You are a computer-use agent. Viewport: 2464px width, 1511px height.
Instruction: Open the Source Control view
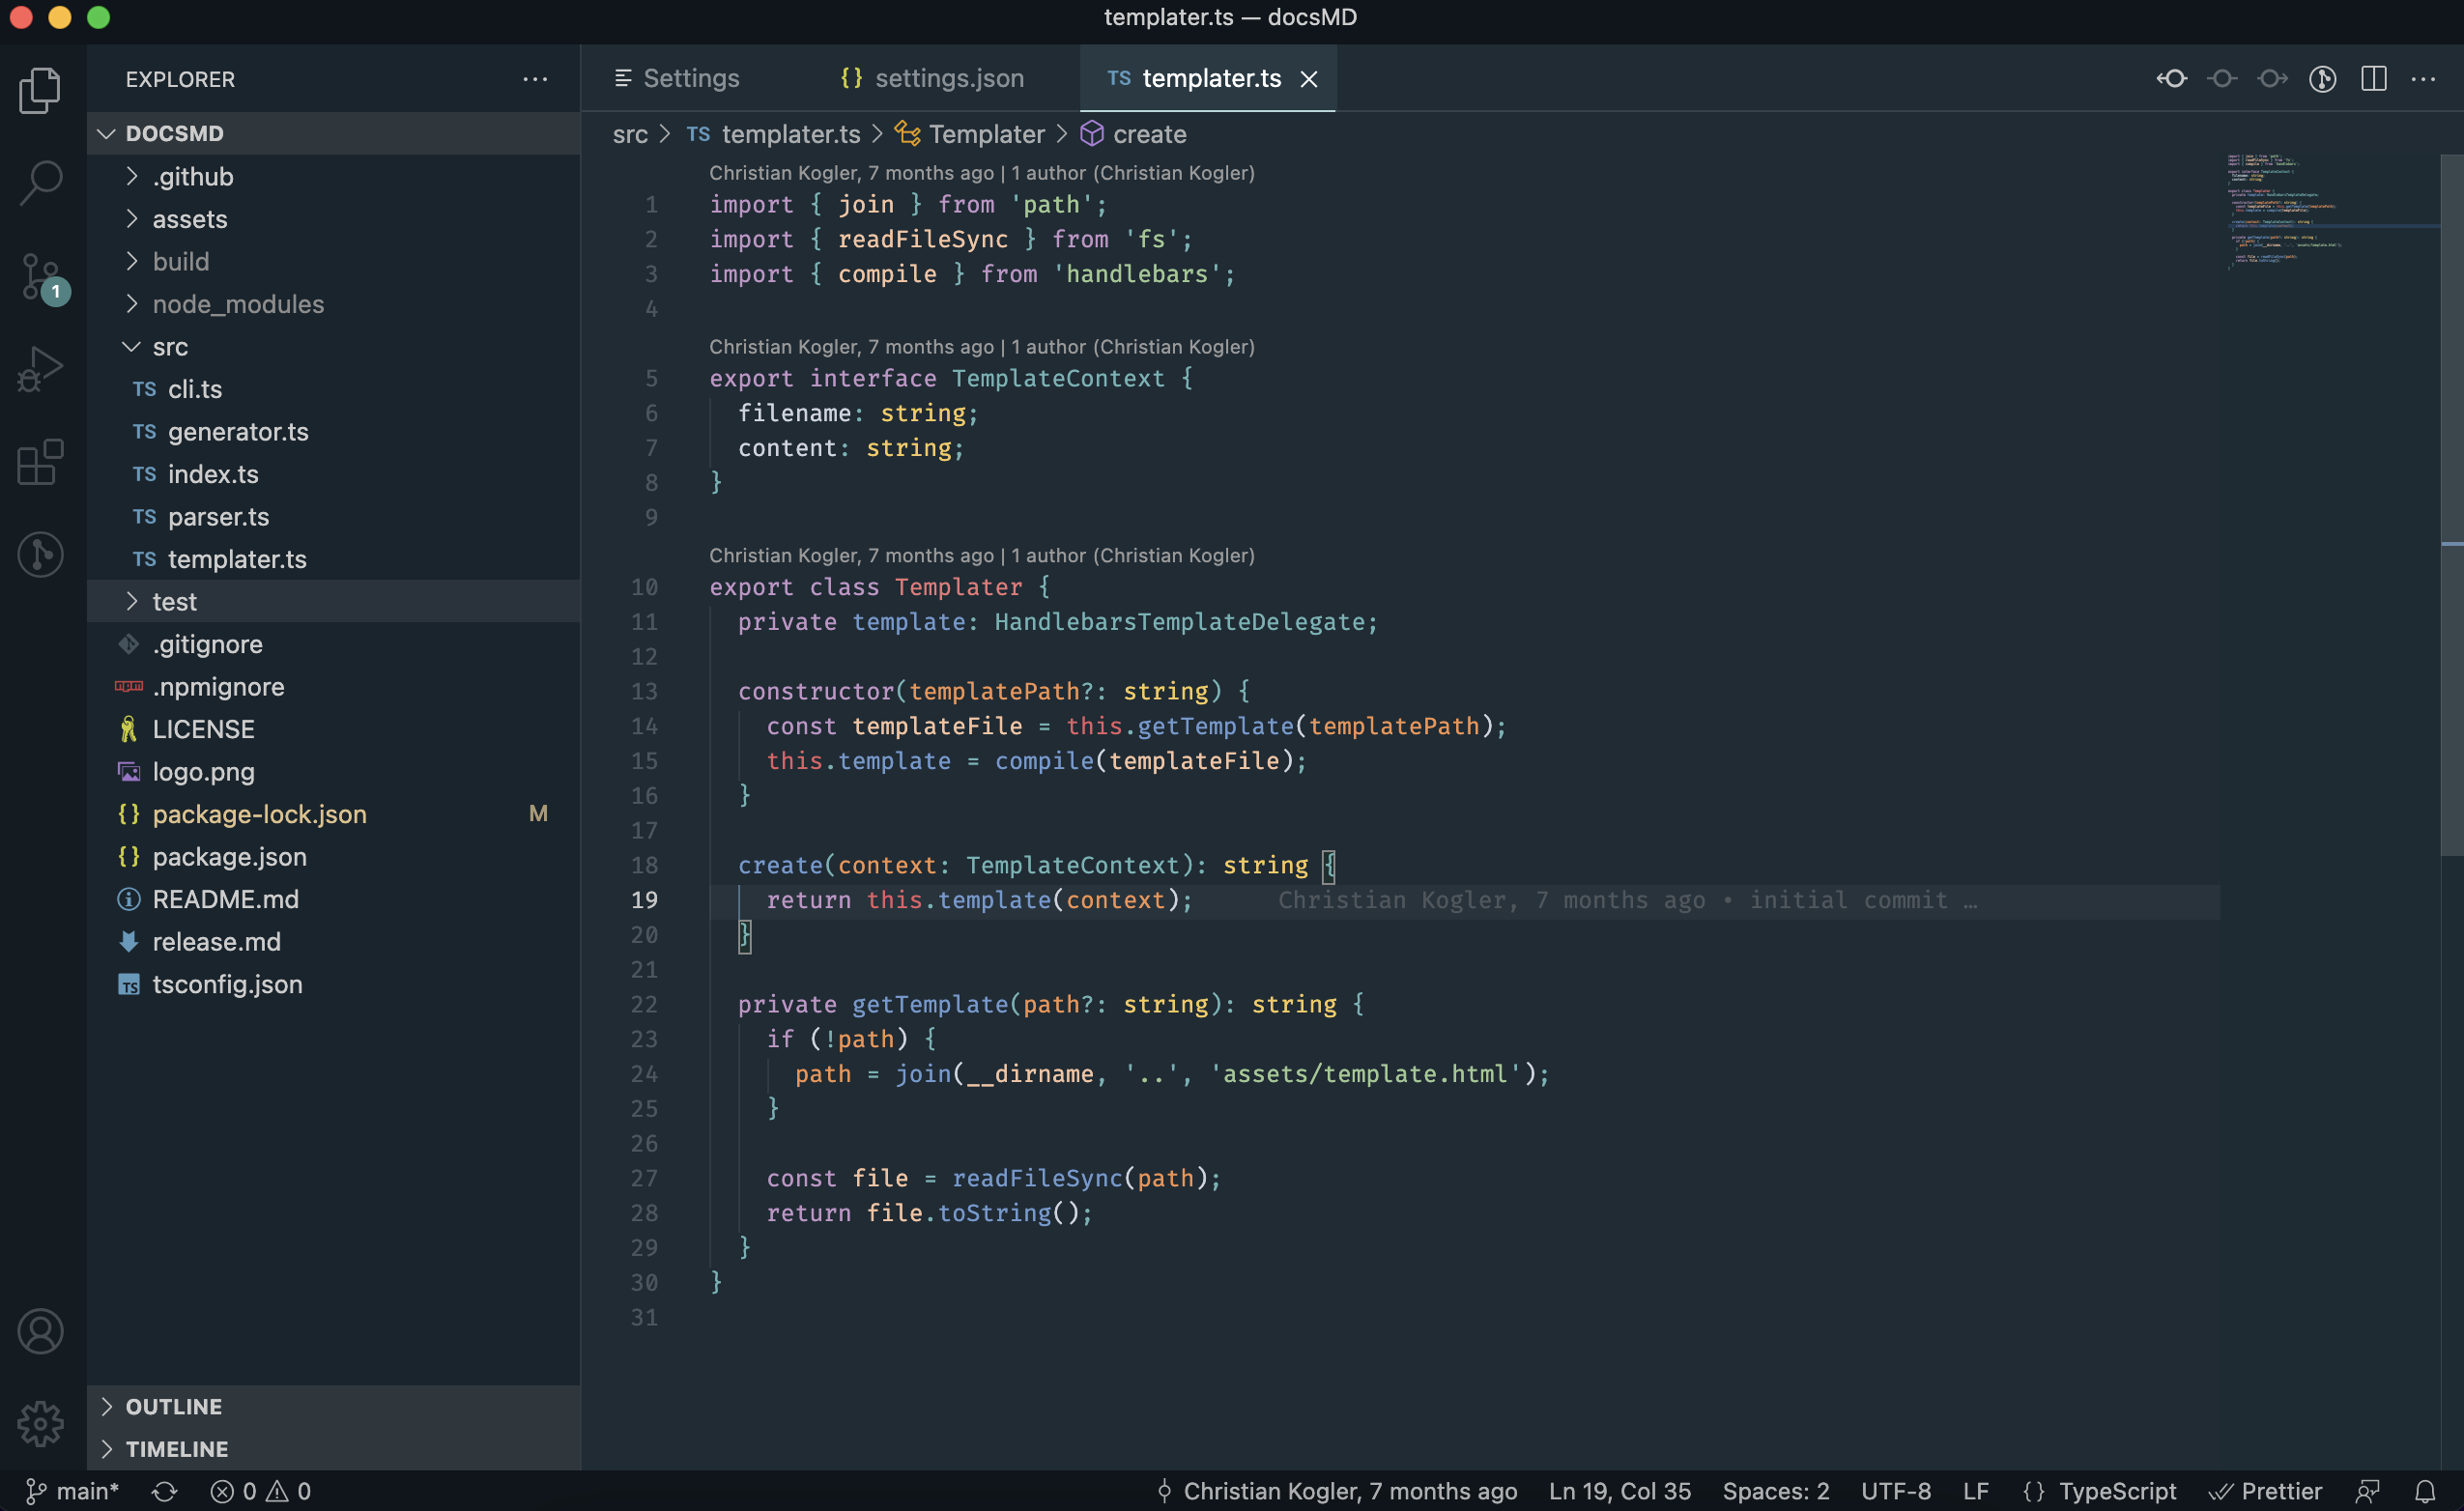click(x=40, y=276)
